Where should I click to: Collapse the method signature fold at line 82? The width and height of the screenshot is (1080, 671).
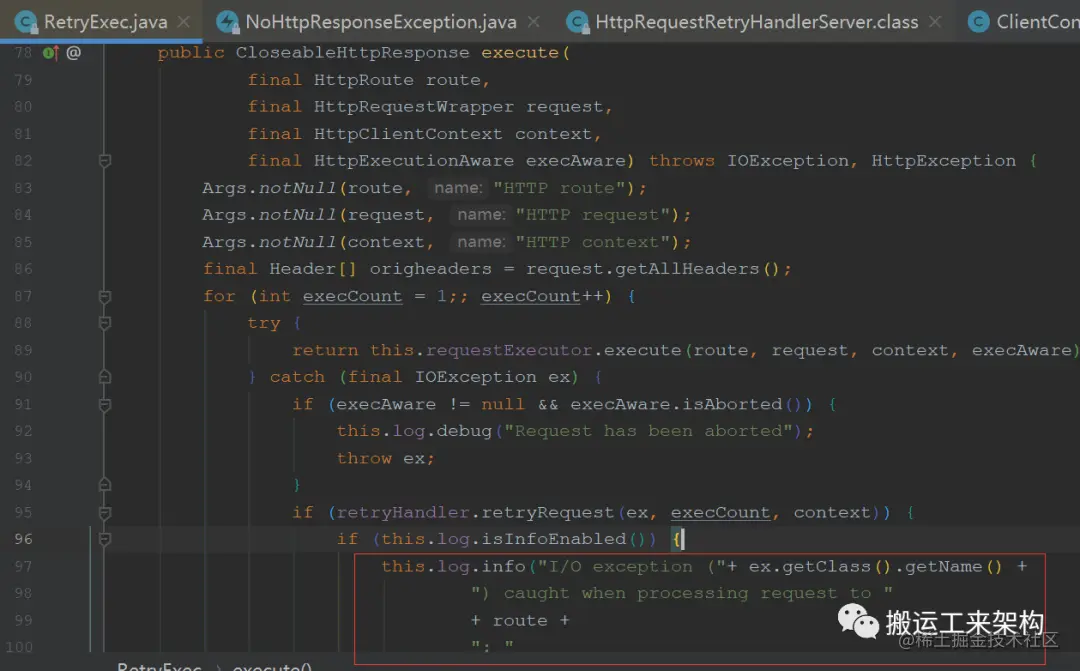pyautogui.click(x=105, y=161)
